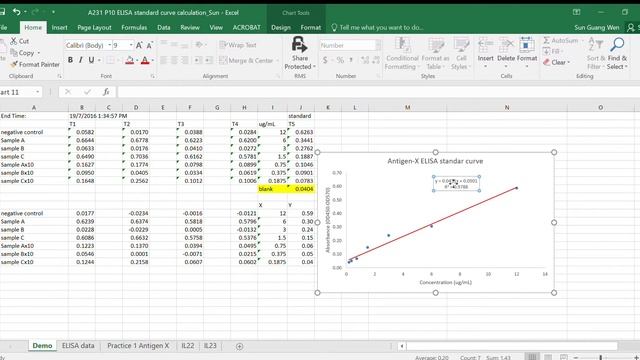Select the trendline equation label

(x=456, y=183)
